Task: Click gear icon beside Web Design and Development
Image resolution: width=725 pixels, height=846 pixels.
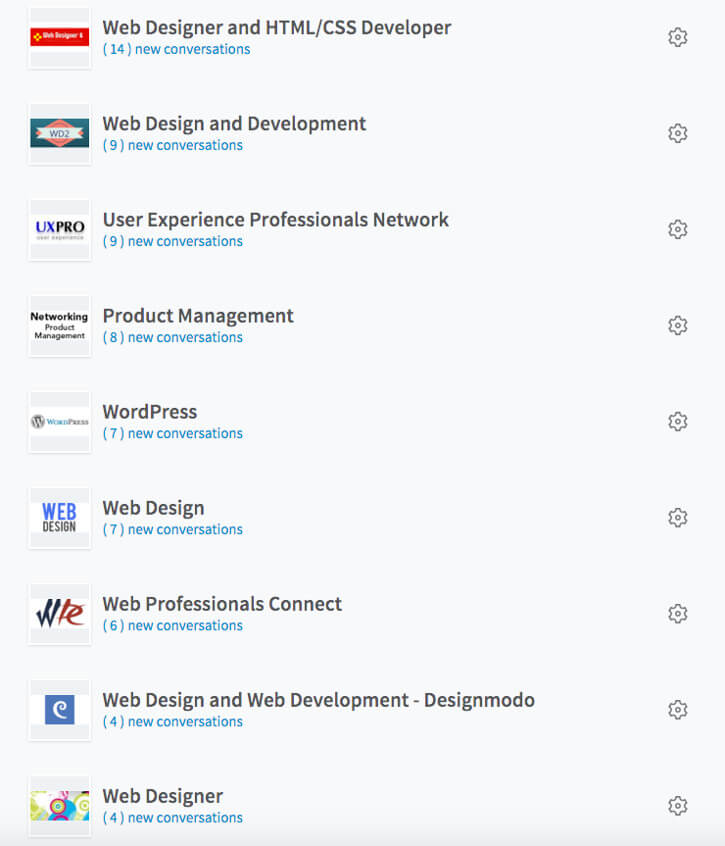Action: click(x=678, y=133)
